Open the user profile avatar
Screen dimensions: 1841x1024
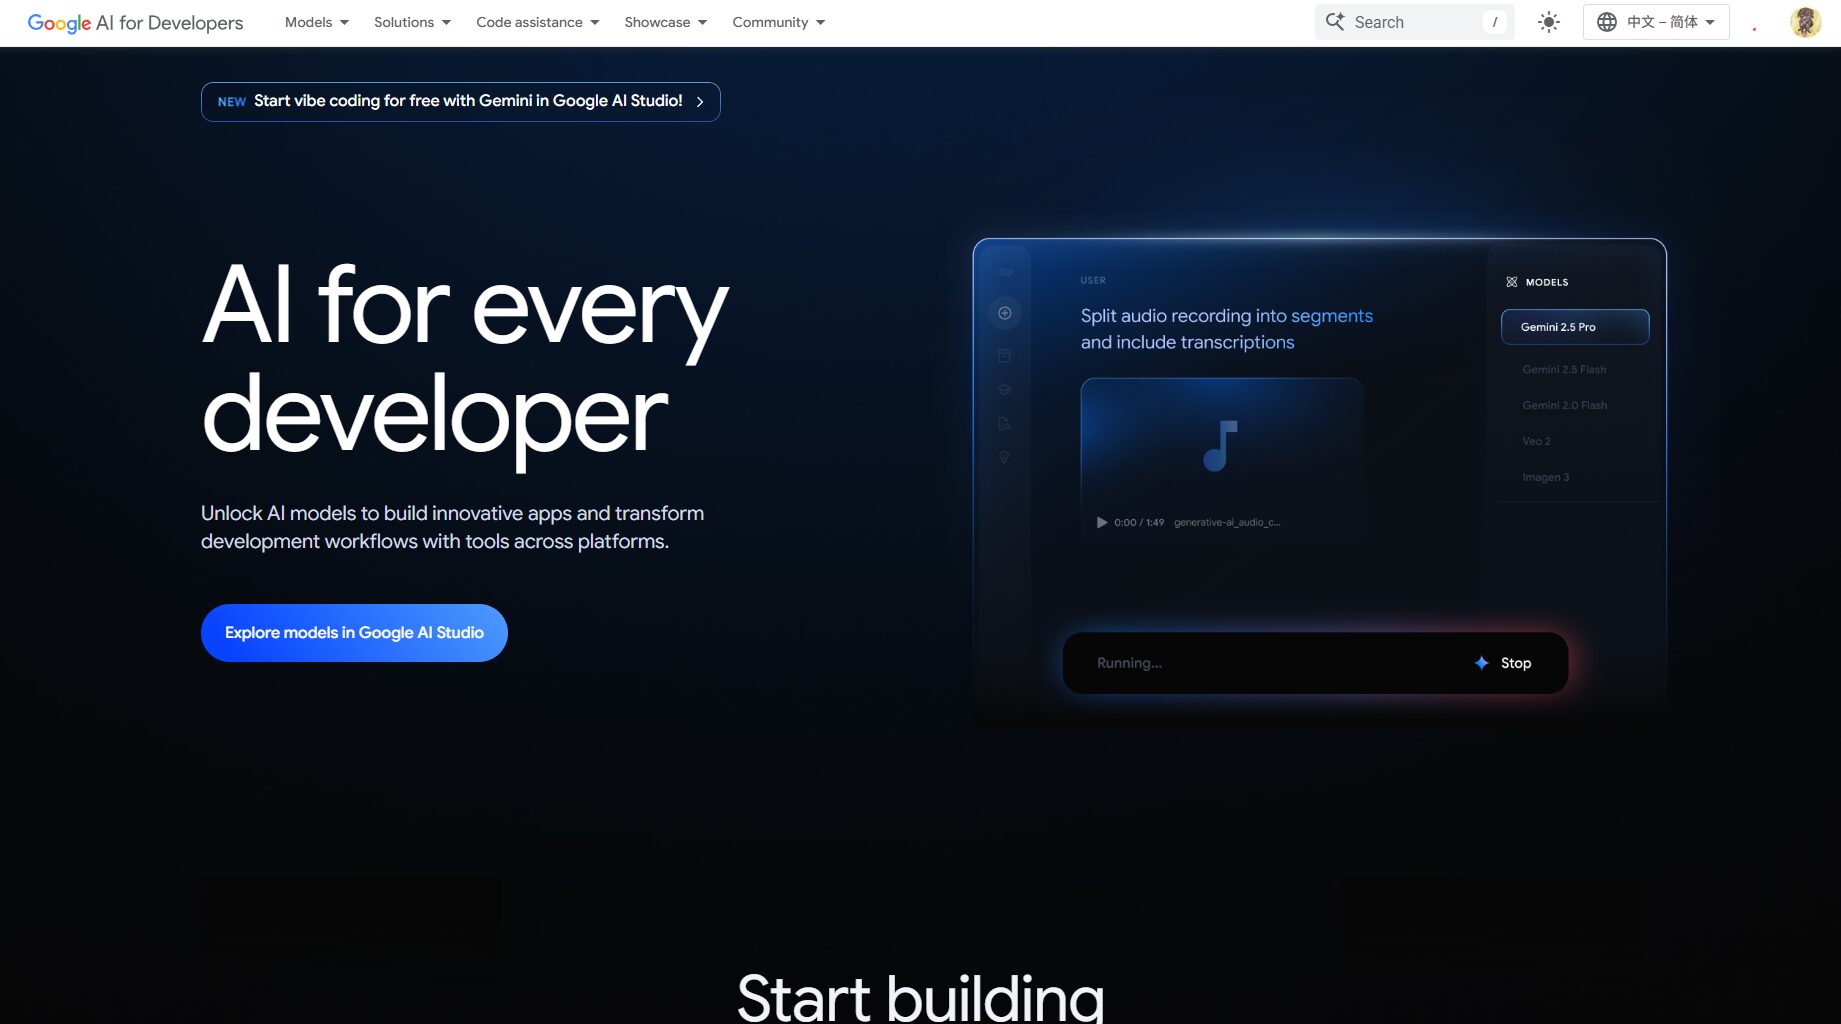pyautogui.click(x=1805, y=22)
